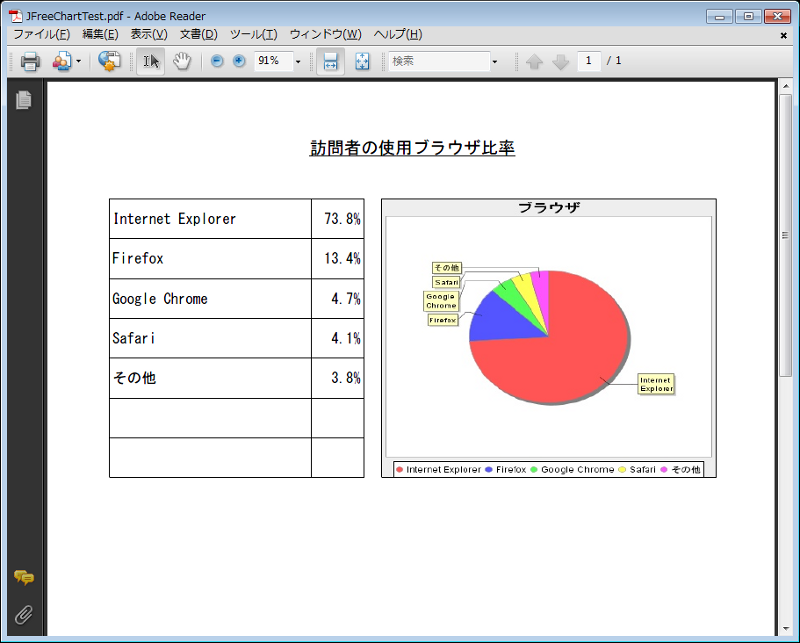This screenshot has width=800, height=643.
Task: Open the collaborate/share icon in toolbar
Action: [62, 61]
